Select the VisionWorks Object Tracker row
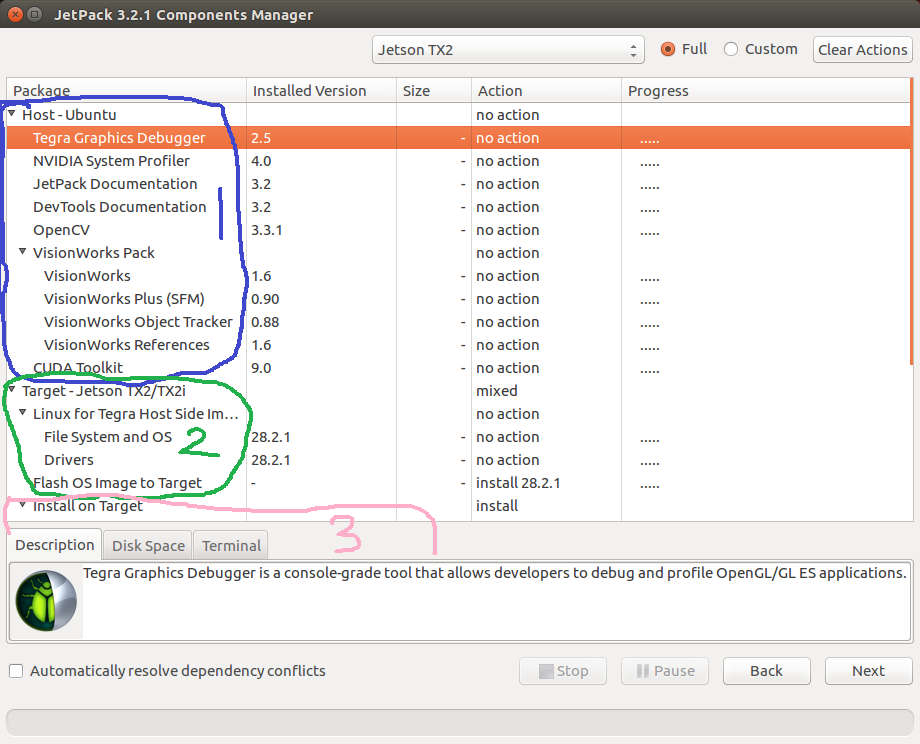The width and height of the screenshot is (920, 744). click(x=458, y=322)
